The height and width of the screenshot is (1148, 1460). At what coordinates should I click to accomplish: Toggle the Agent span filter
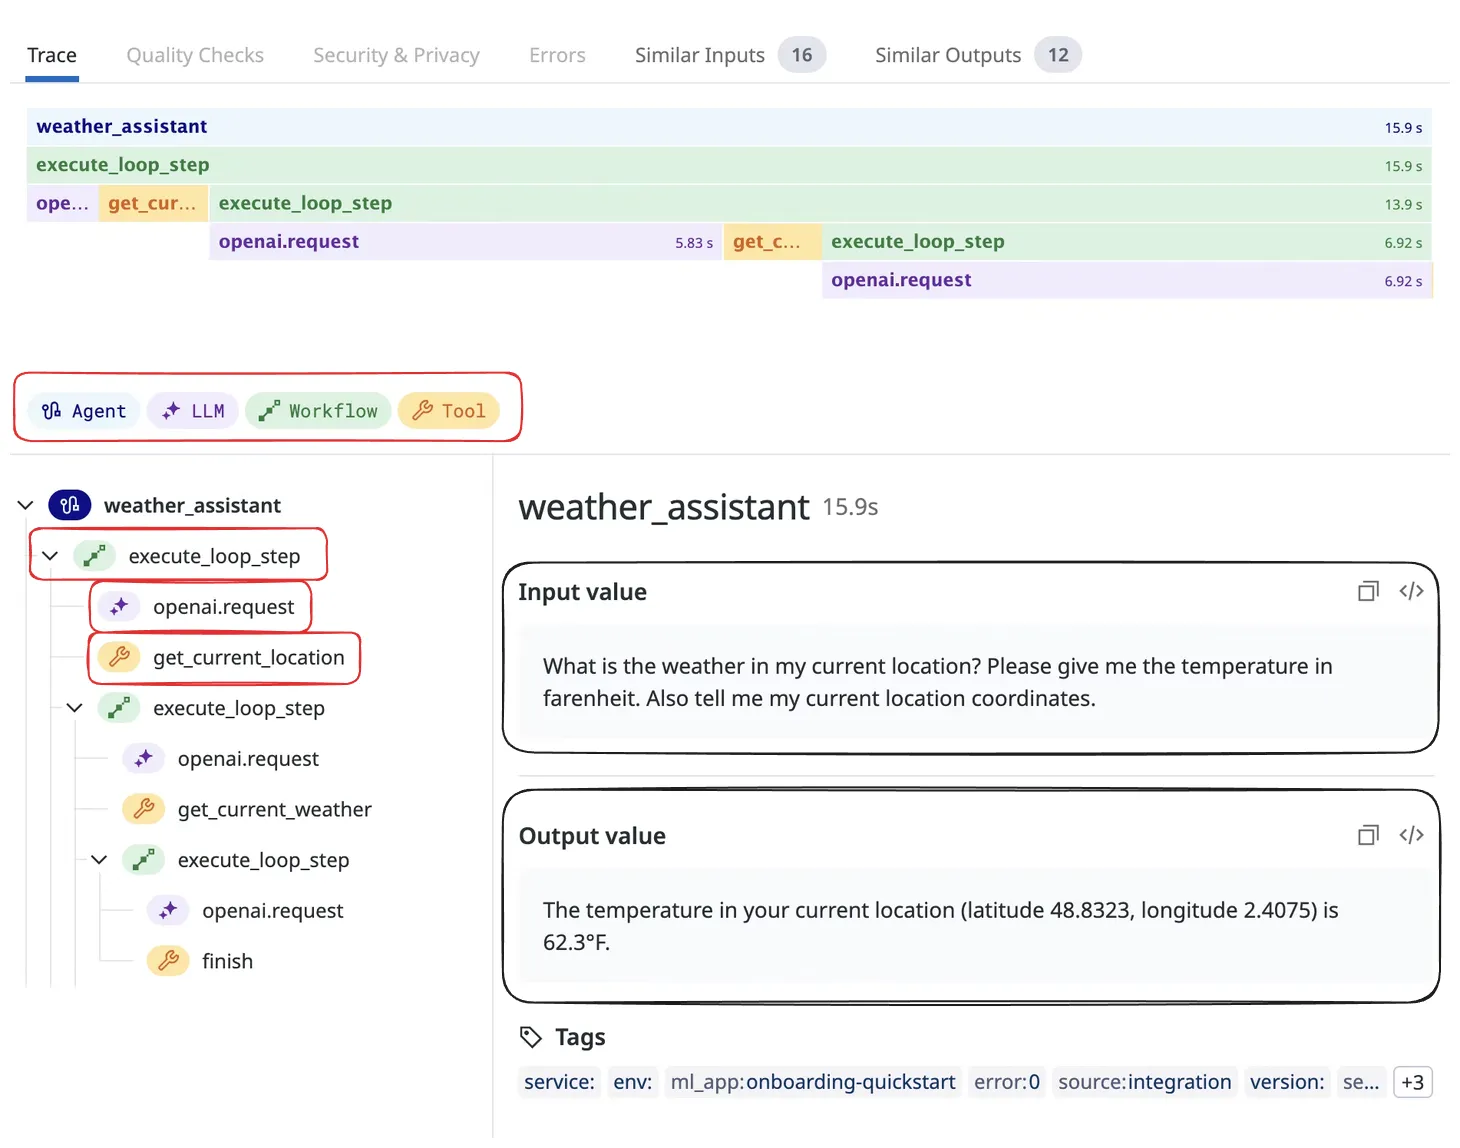pos(84,411)
